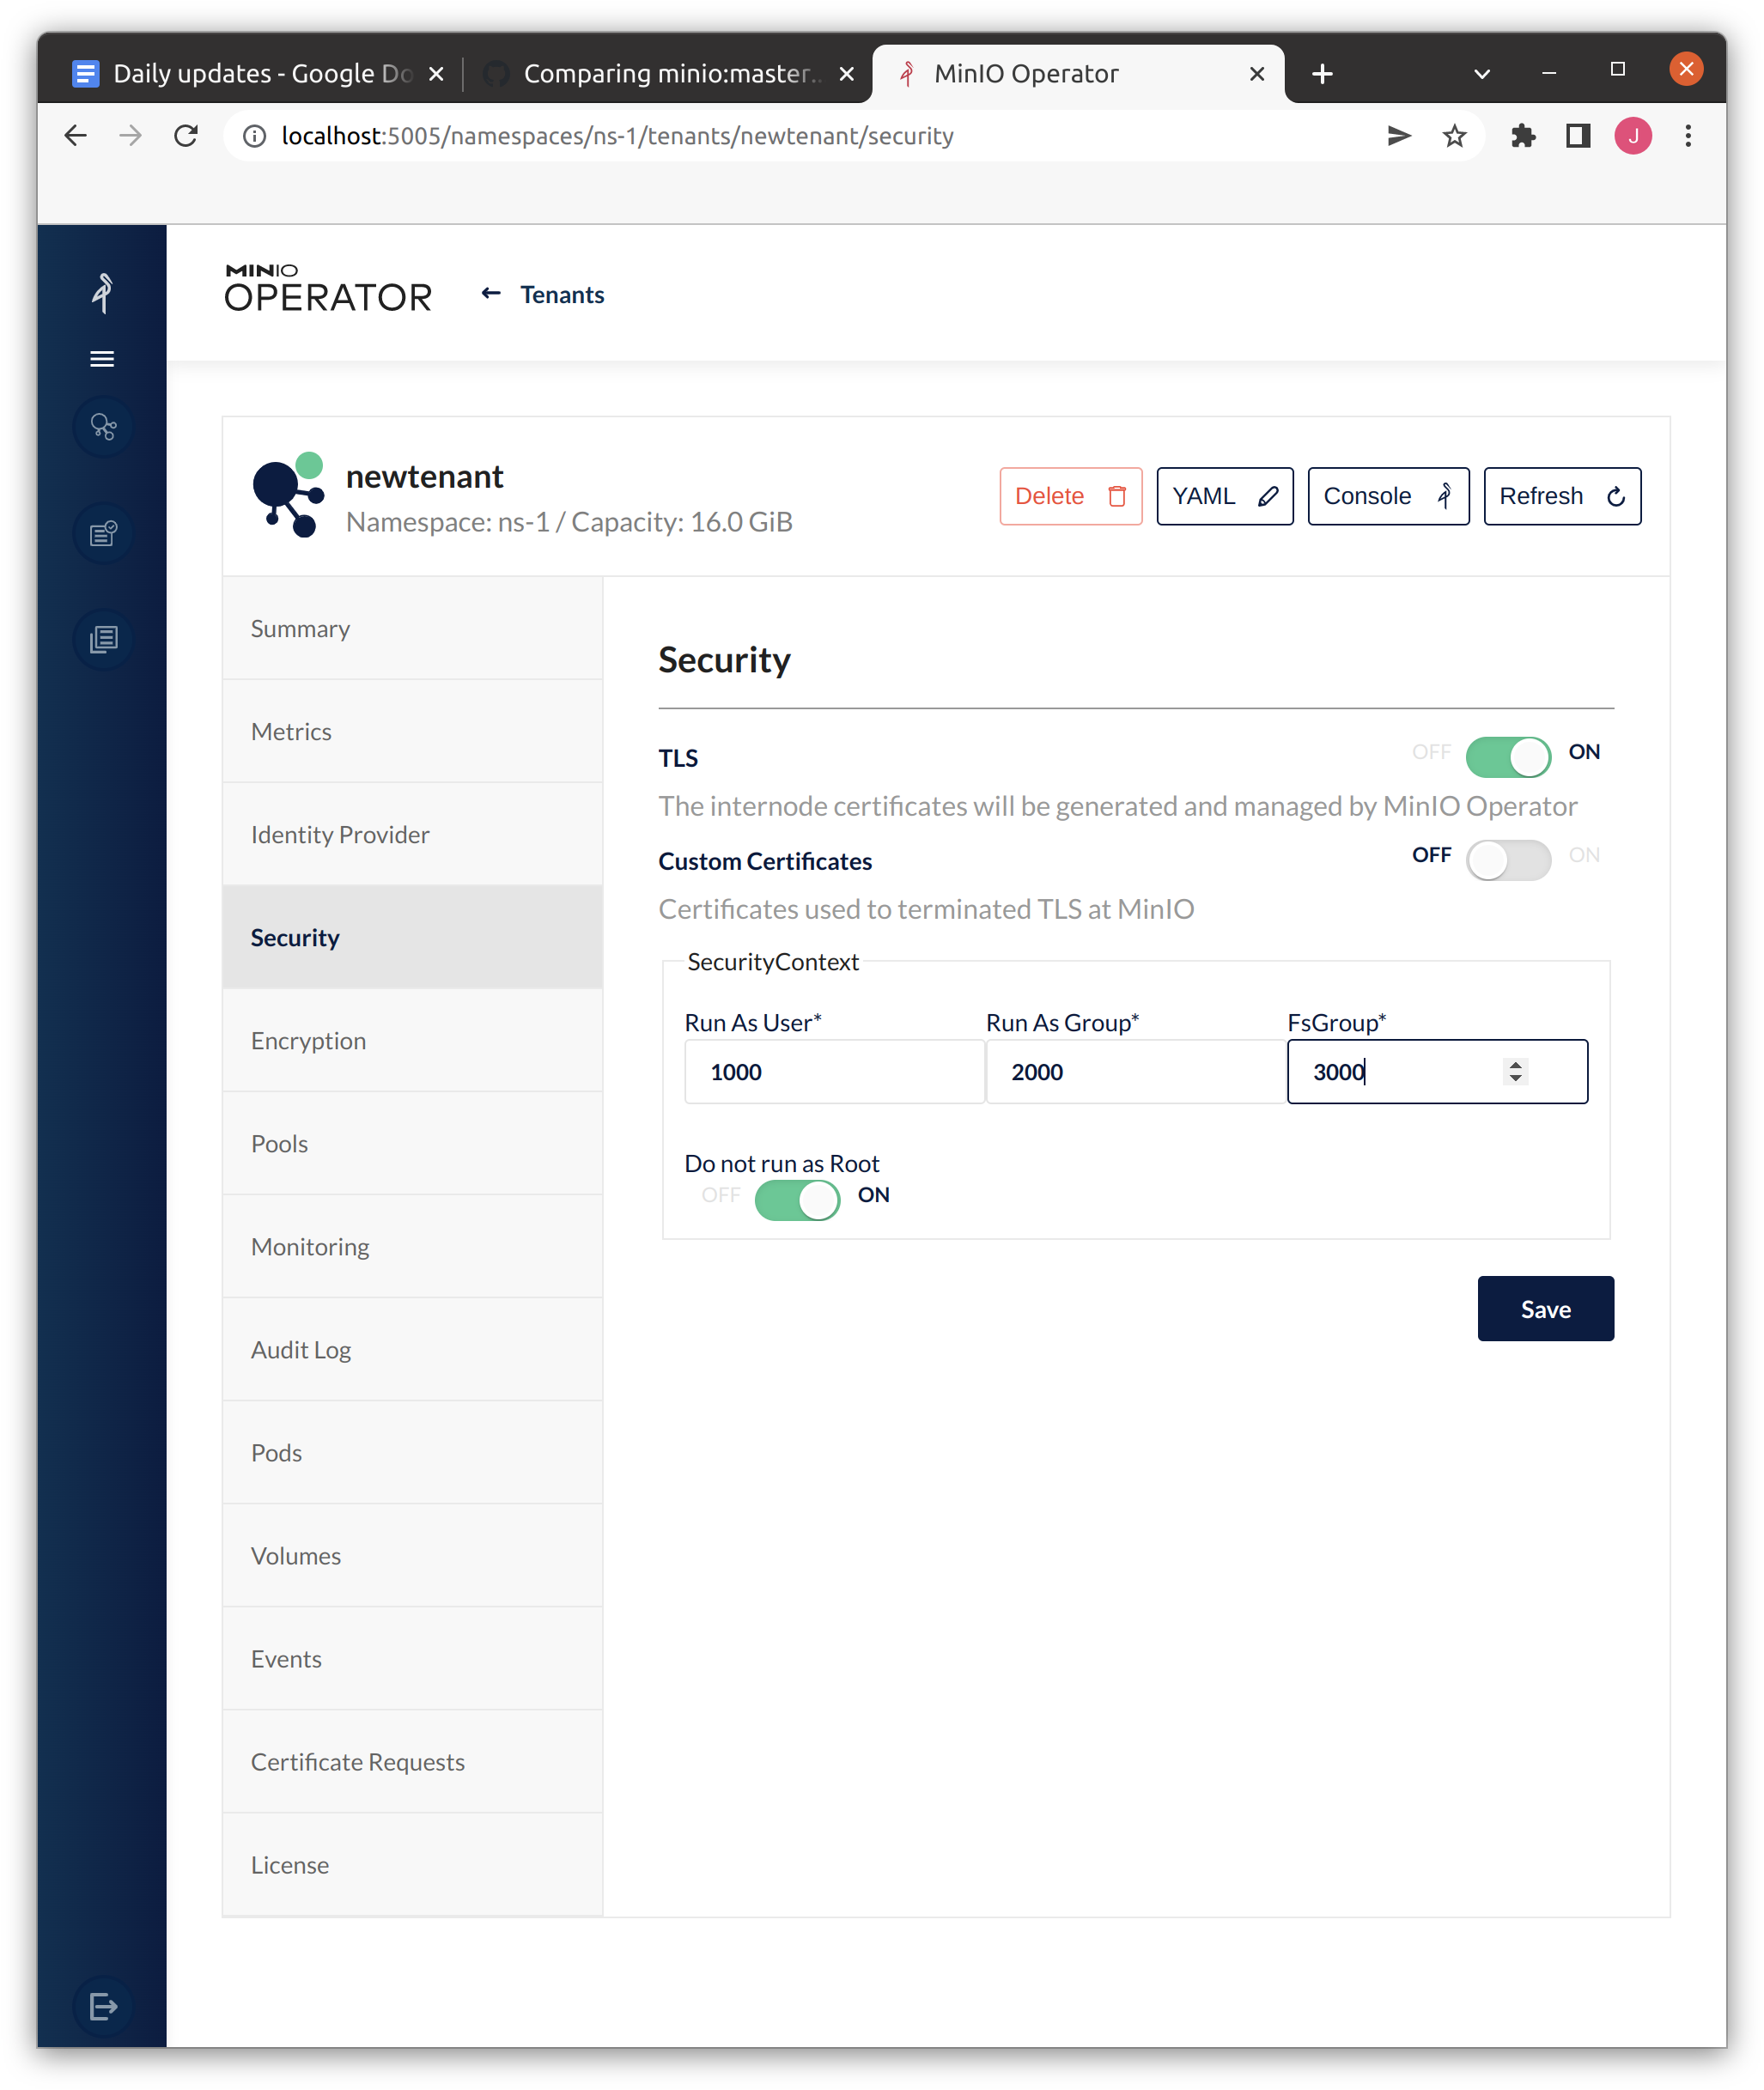Screen dimensions: 1764x2090
Task: Click the Run As User input field
Action: tap(834, 1072)
